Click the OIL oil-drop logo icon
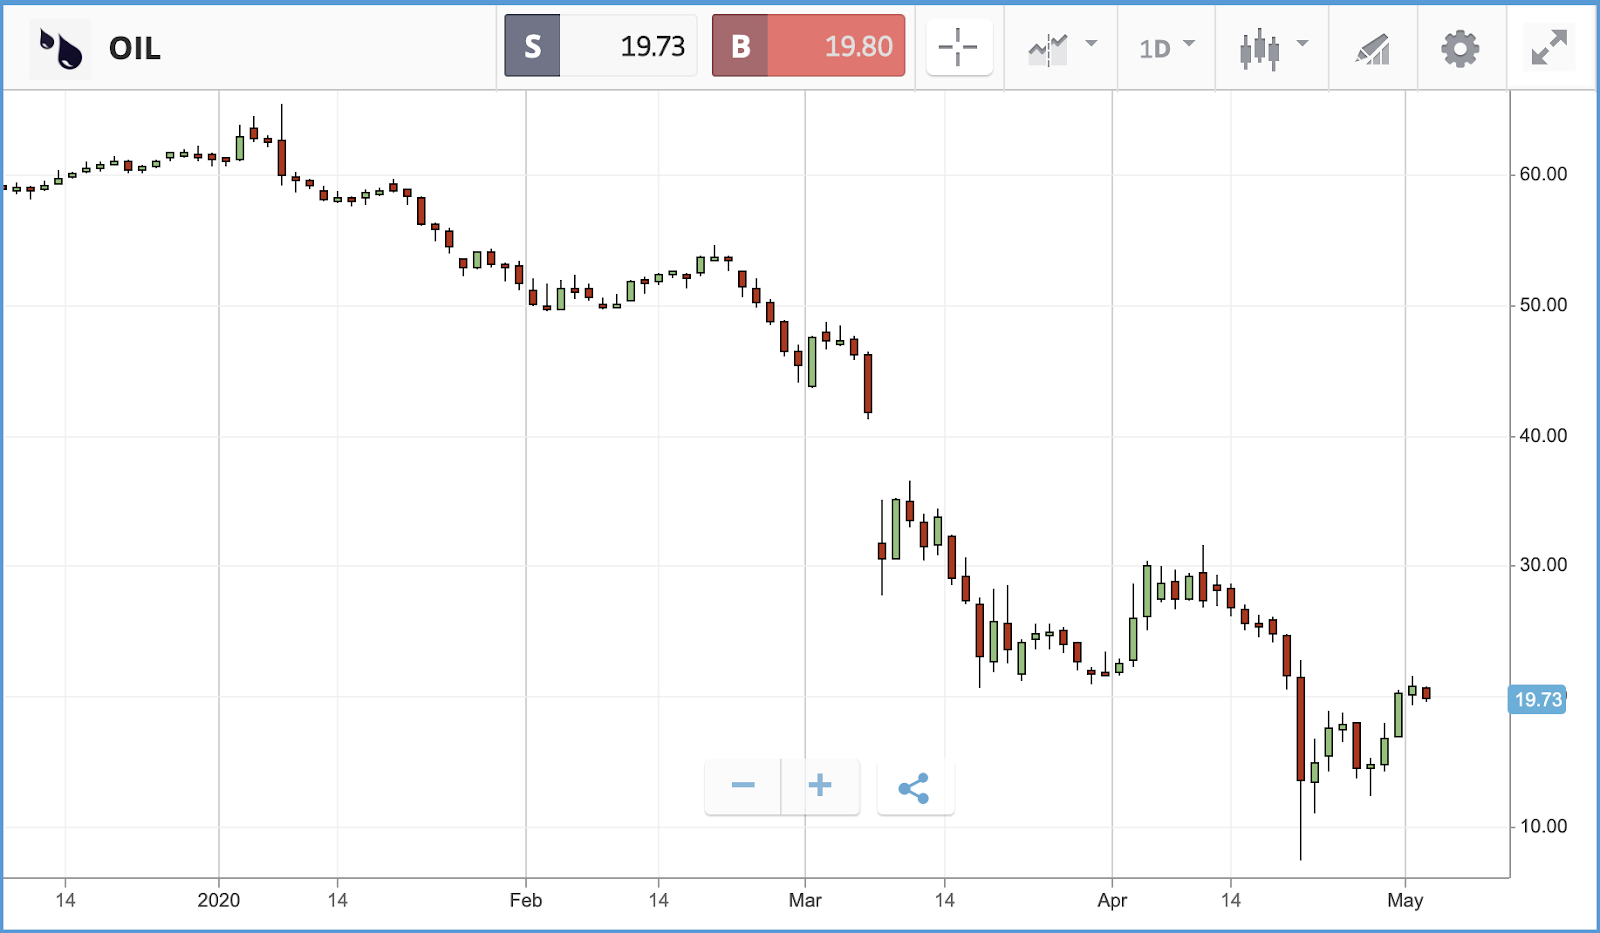1600x933 pixels. tap(60, 48)
